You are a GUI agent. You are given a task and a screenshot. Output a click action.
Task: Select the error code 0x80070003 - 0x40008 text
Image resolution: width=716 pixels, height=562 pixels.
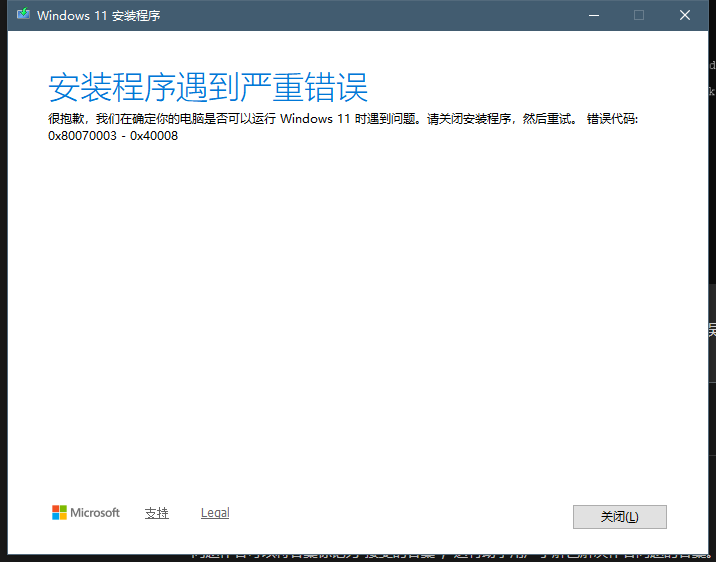point(113,136)
